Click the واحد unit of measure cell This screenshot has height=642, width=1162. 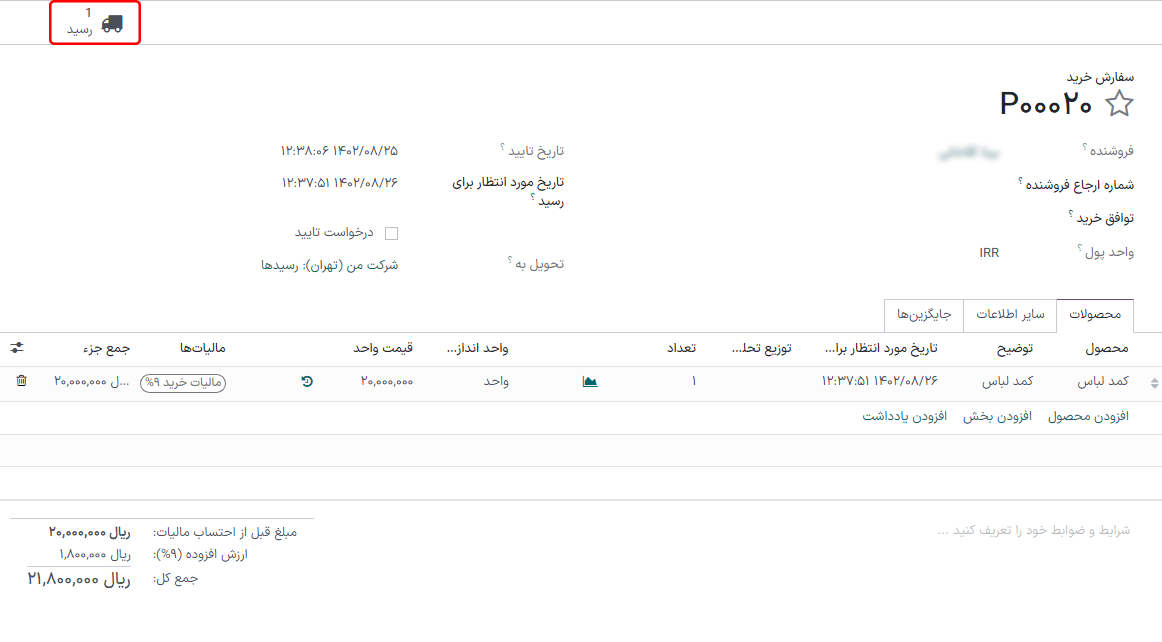click(x=496, y=381)
